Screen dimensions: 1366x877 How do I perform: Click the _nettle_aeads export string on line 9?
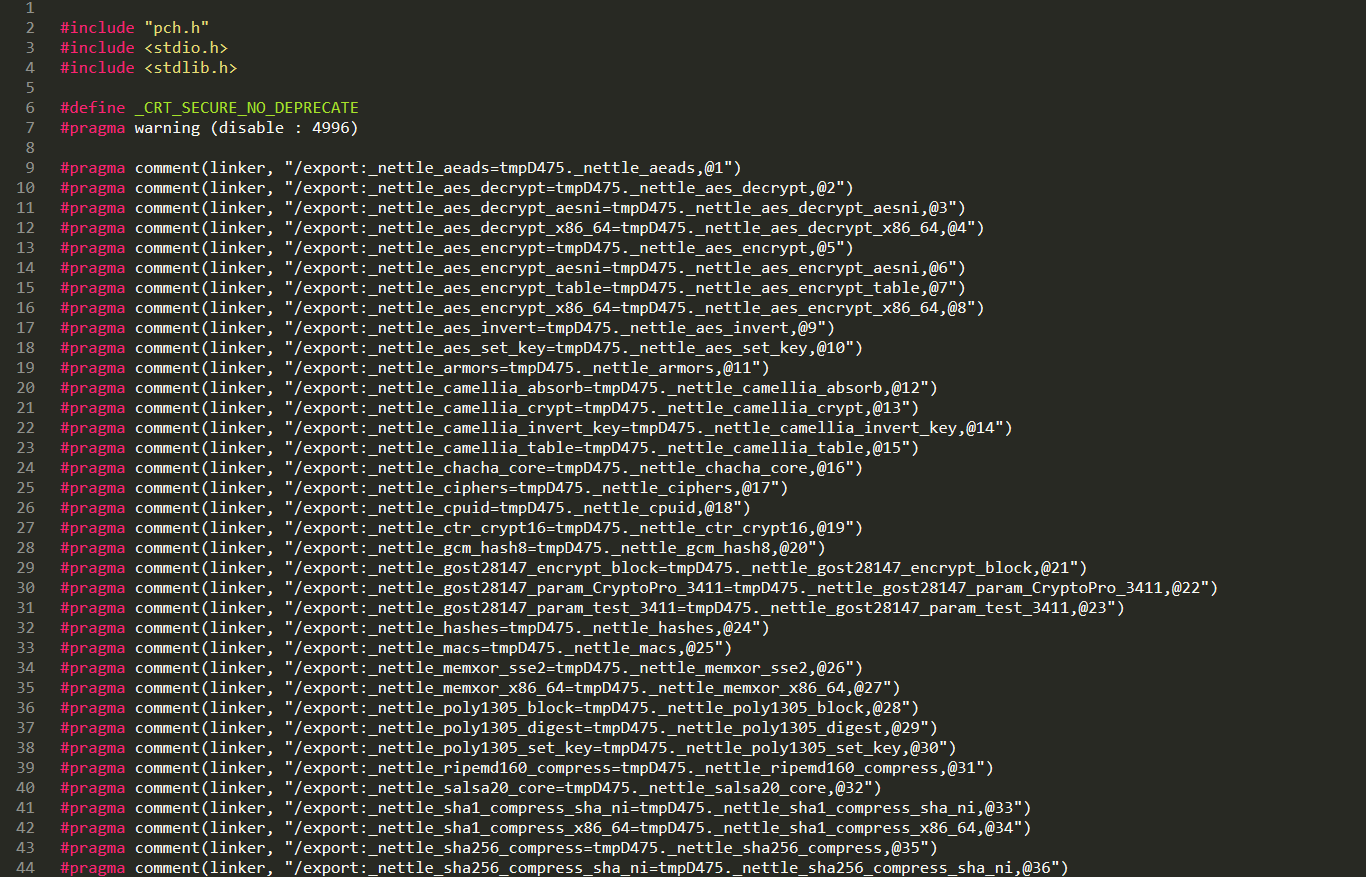[x=512, y=168]
